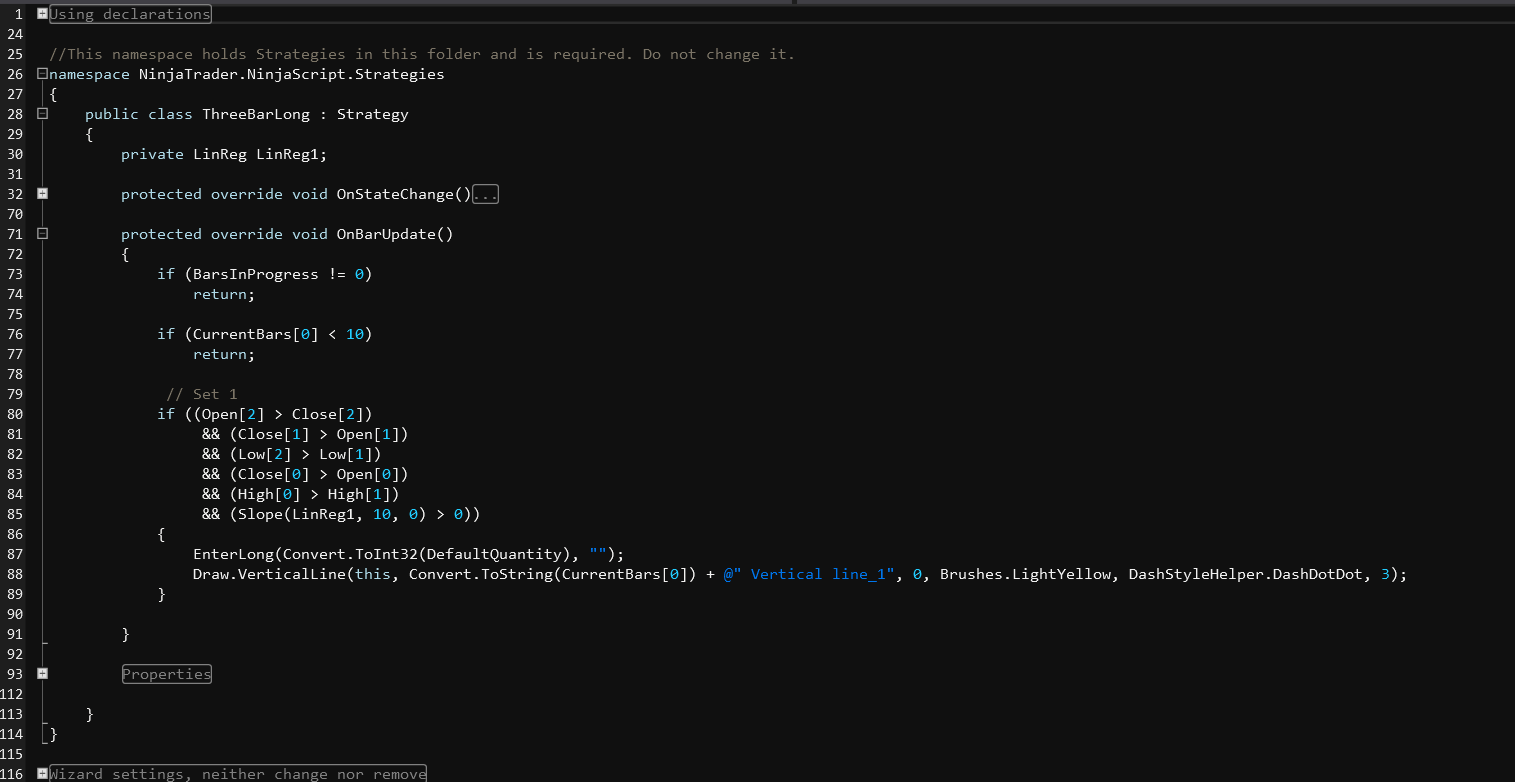The height and width of the screenshot is (782, 1515).
Task: Click line number 87 in the margin
Action: click(x=14, y=554)
